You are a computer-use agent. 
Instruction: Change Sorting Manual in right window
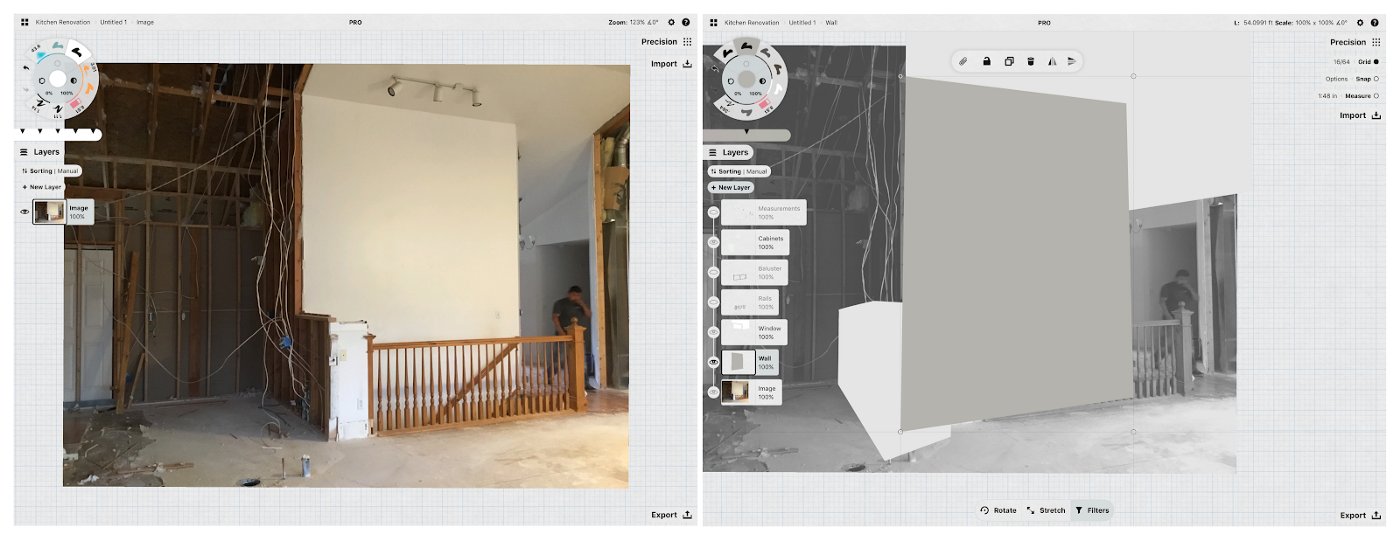739,171
